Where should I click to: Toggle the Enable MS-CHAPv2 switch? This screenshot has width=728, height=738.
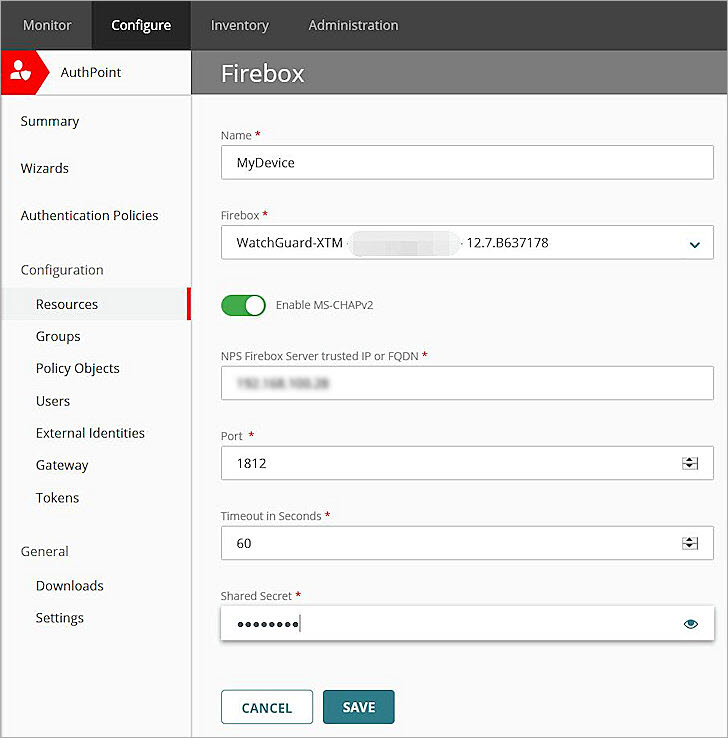[x=243, y=305]
